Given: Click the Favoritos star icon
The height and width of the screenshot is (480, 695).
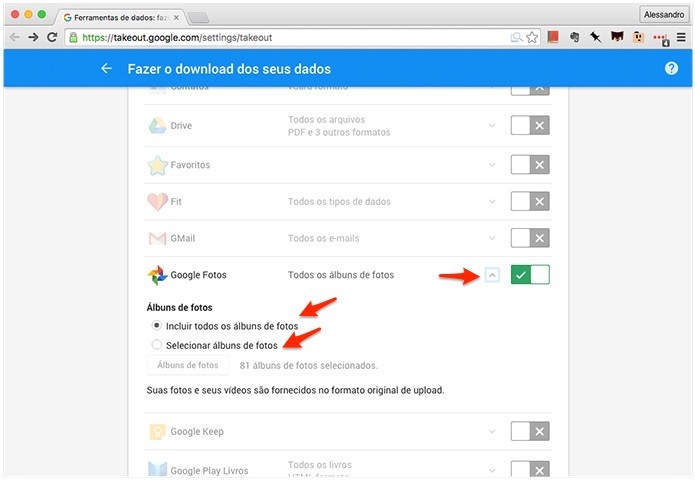Looking at the screenshot, I should tap(157, 165).
